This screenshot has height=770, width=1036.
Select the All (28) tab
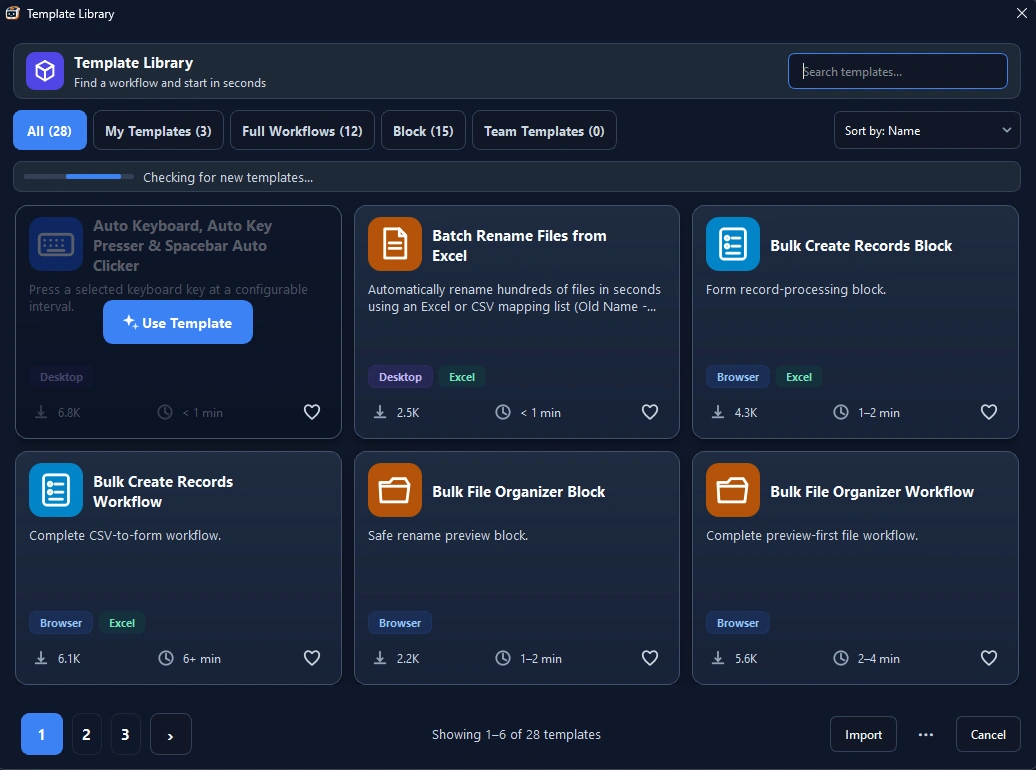[x=50, y=130]
